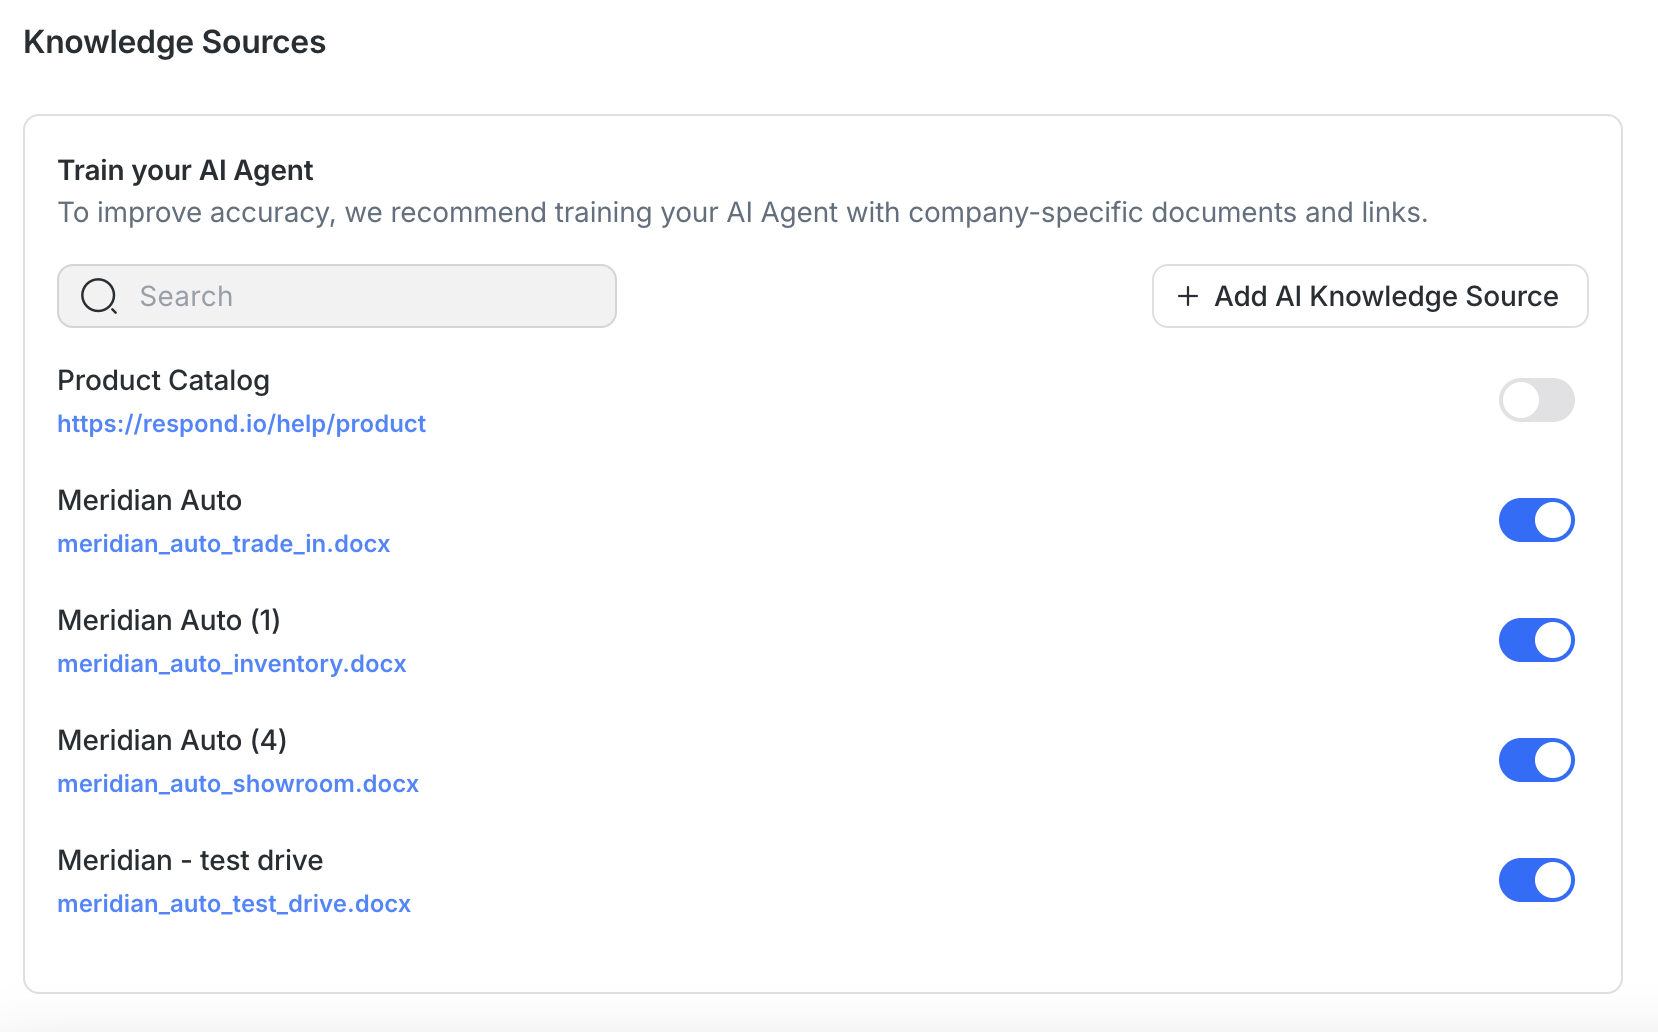Focus the Search knowledge sources field
This screenshot has height=1032, width=1658.
(x=360, y=296)
